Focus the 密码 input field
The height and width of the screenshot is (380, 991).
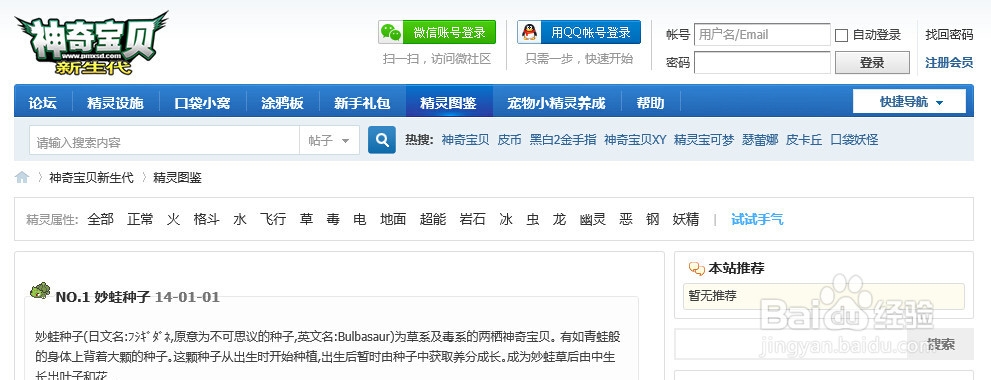(762, 63)
